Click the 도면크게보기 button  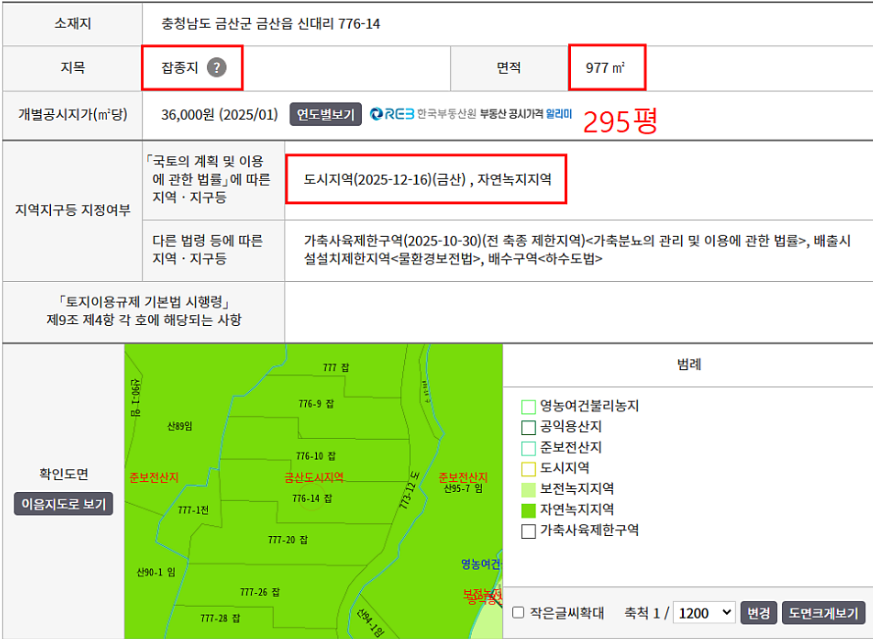(x=821, y=612)
